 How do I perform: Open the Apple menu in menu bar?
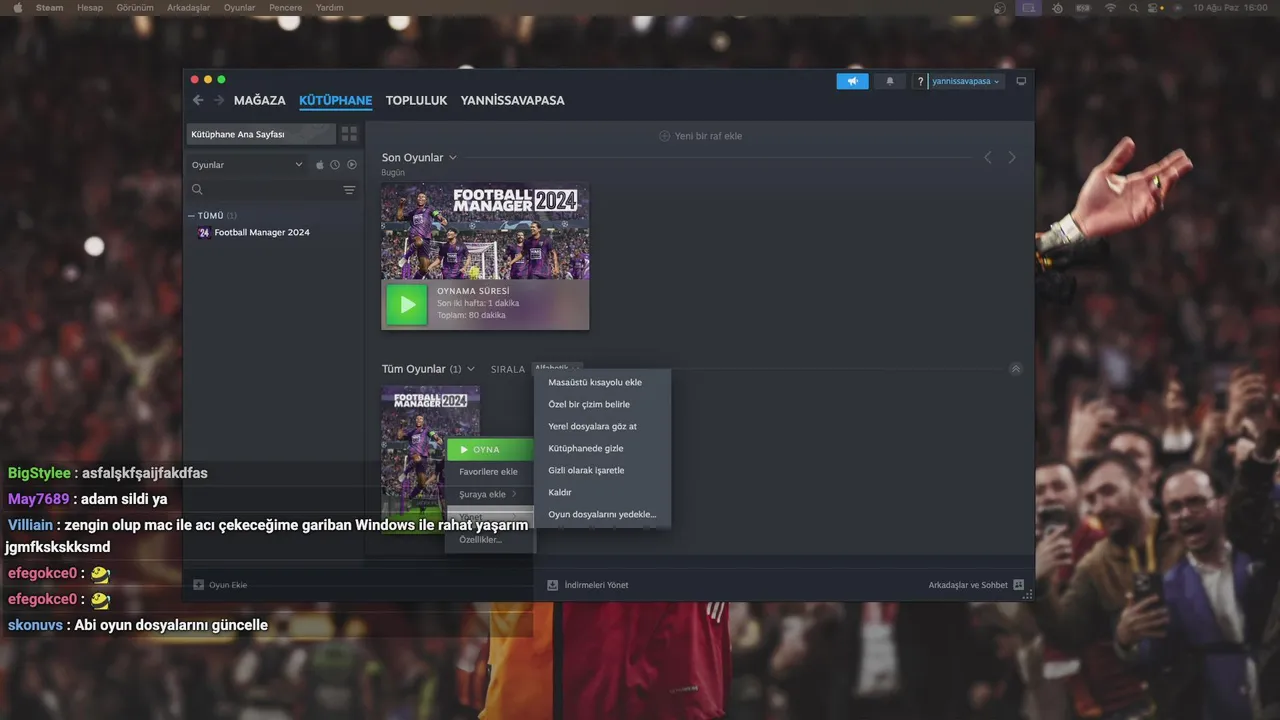pyautogui.click(x=17, y=8)
